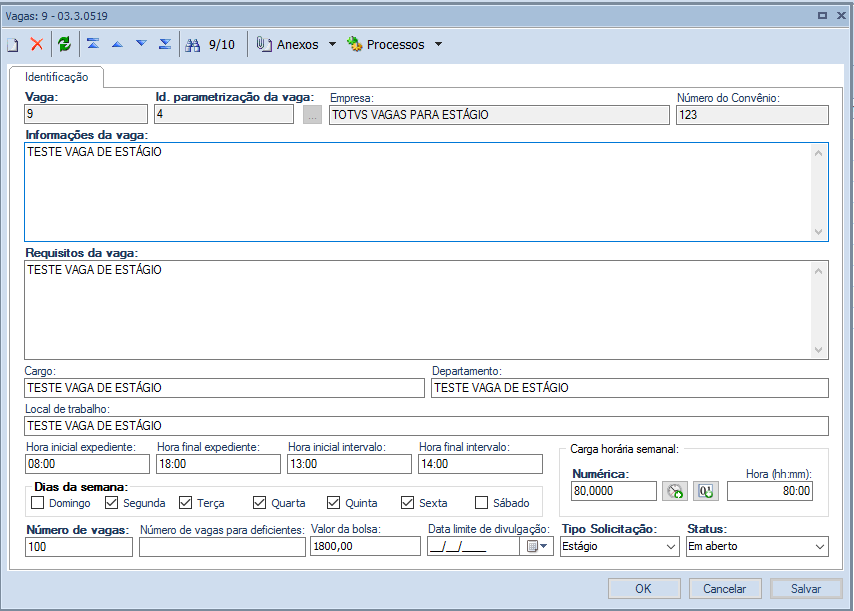Select the Identificação tab
Image resolution: width=854 pixels, height=611 pixels.
pyautogui.click(x=57, y=77)
